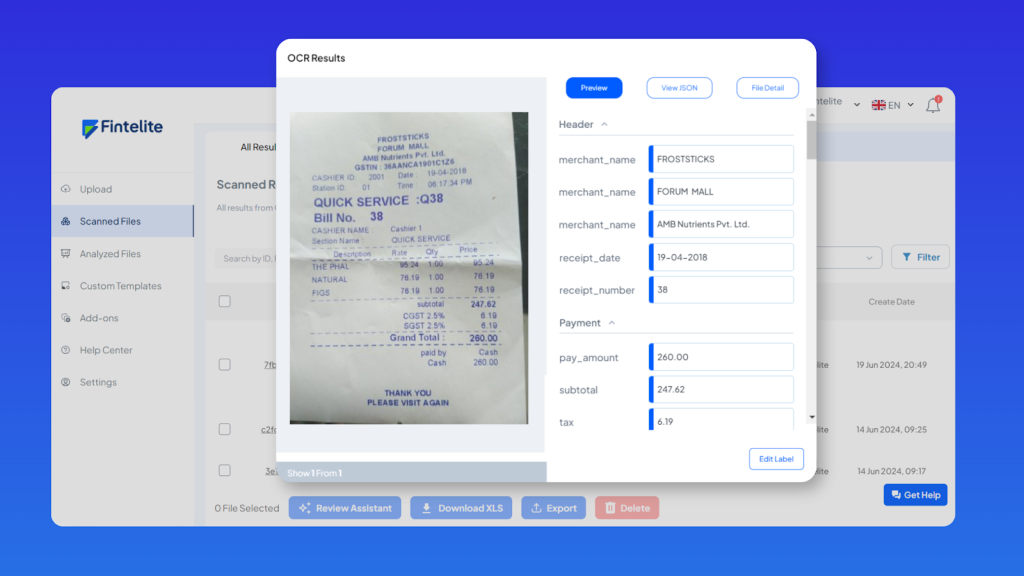This screenshot has width=1024, height=576.
Task: Collapse the Payment section chevron
Action: [612, 323]
